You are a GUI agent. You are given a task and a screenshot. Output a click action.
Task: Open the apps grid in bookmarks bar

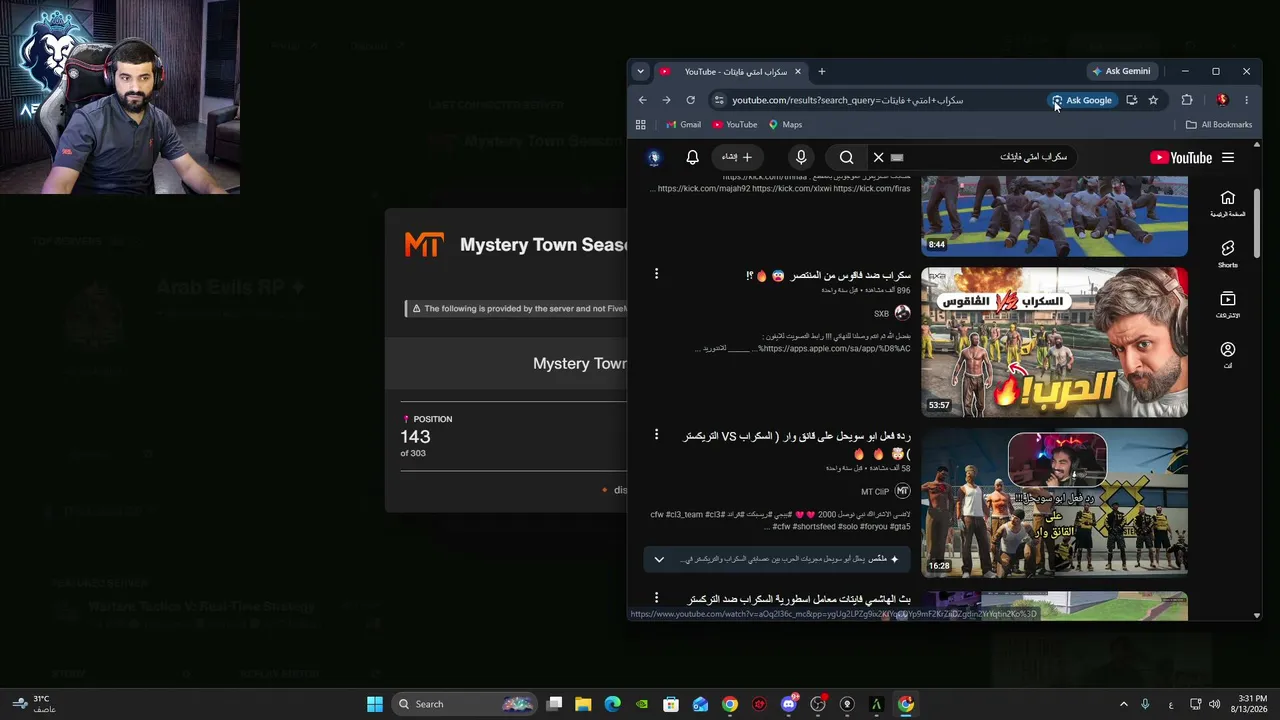tap(641, 125)
